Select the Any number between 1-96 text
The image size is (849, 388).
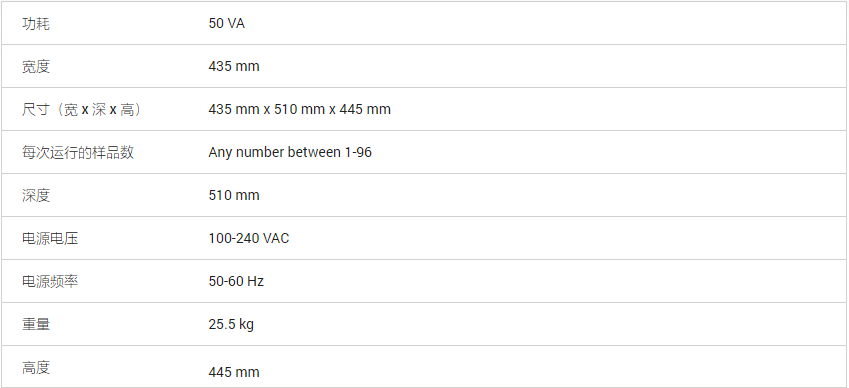pyautogui.click(x=290, y=153)
